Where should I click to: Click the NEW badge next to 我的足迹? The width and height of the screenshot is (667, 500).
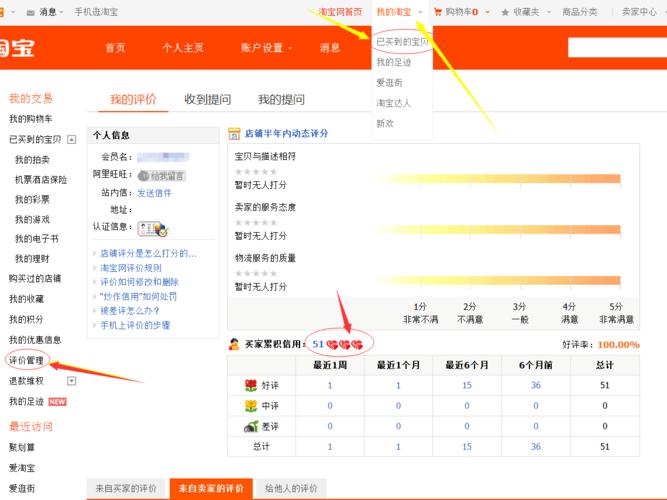pos(57,402)
